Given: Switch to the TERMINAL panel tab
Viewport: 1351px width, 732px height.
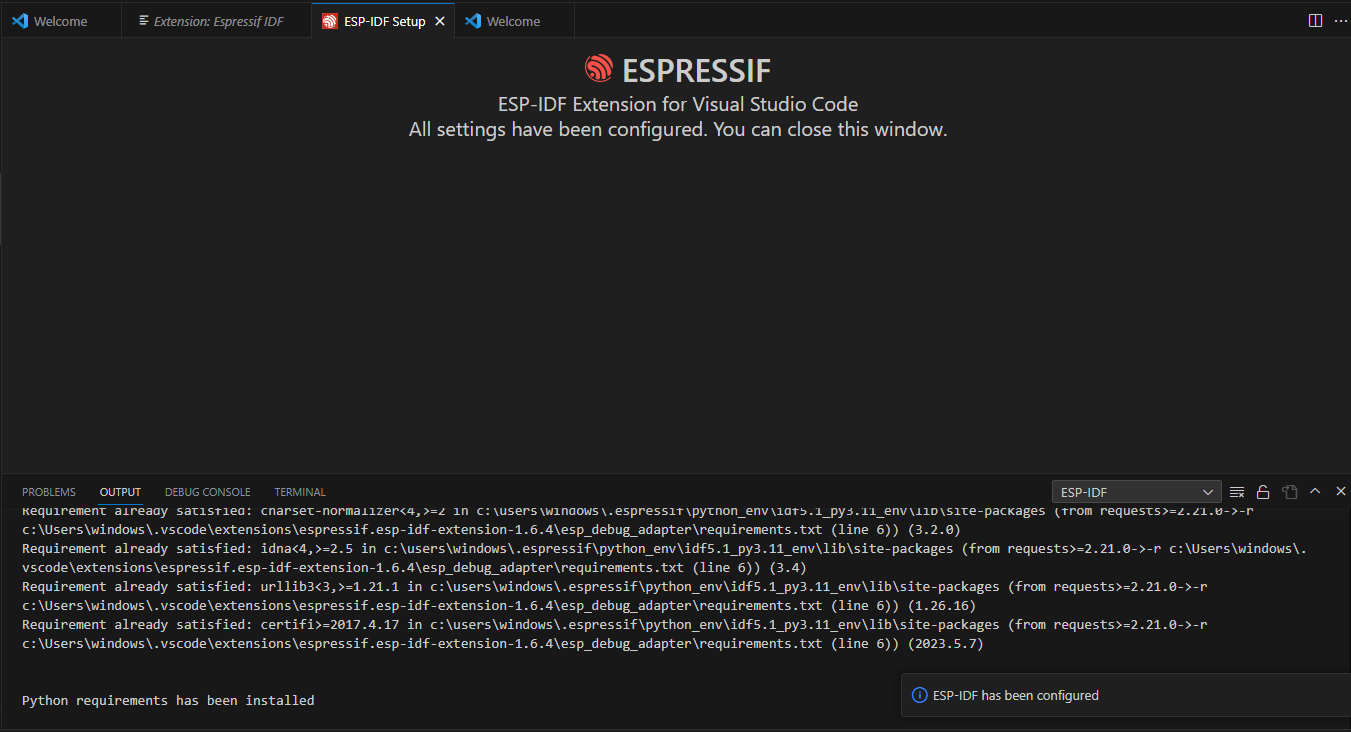Looking at the screenshot, I should [300, 492].
